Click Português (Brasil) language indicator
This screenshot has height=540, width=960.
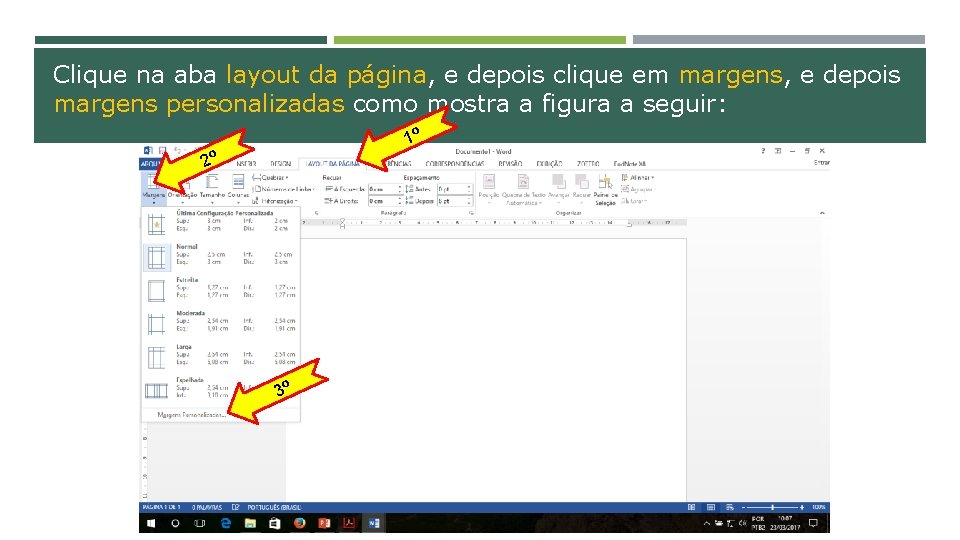(x=274, y=507)
